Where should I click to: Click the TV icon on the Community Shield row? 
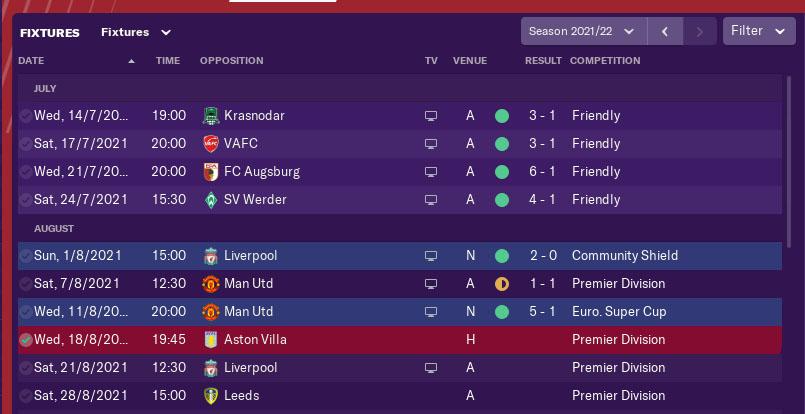(431, 256)
